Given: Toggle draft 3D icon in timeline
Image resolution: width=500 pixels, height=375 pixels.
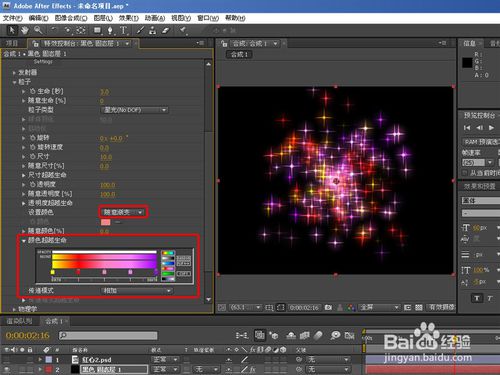Looking at the screenshot, I should click(274, 335).
